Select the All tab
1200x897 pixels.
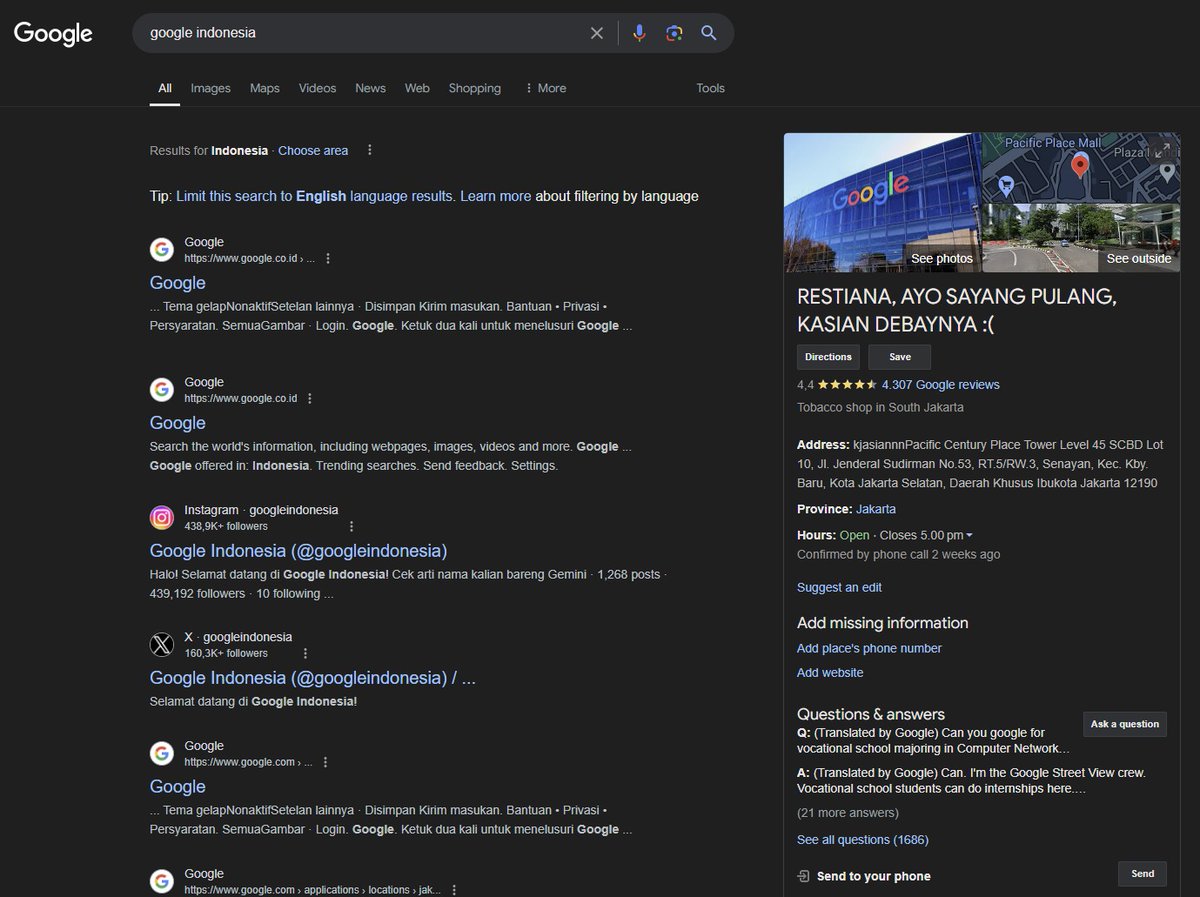pos(165,88)
